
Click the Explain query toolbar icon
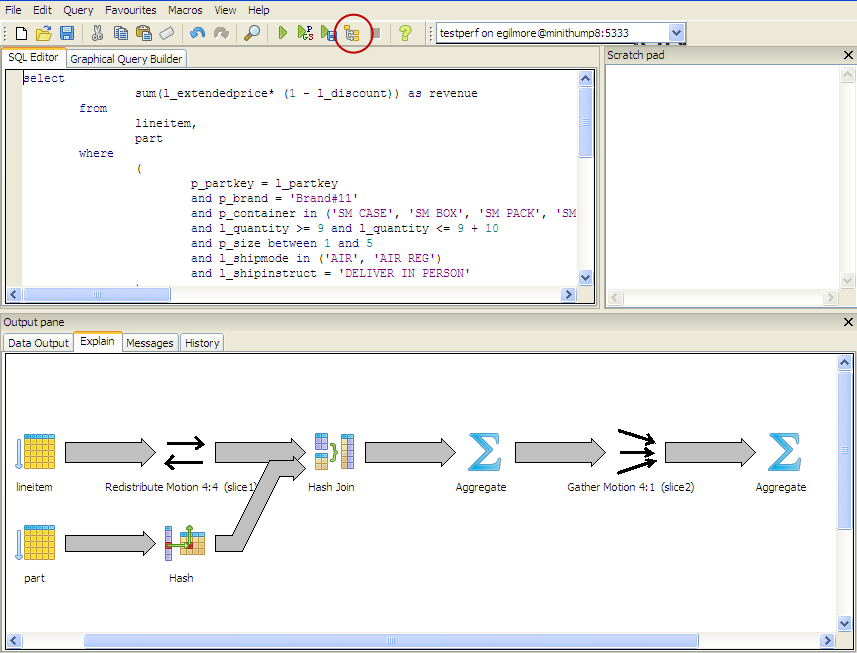pos(351,33)
